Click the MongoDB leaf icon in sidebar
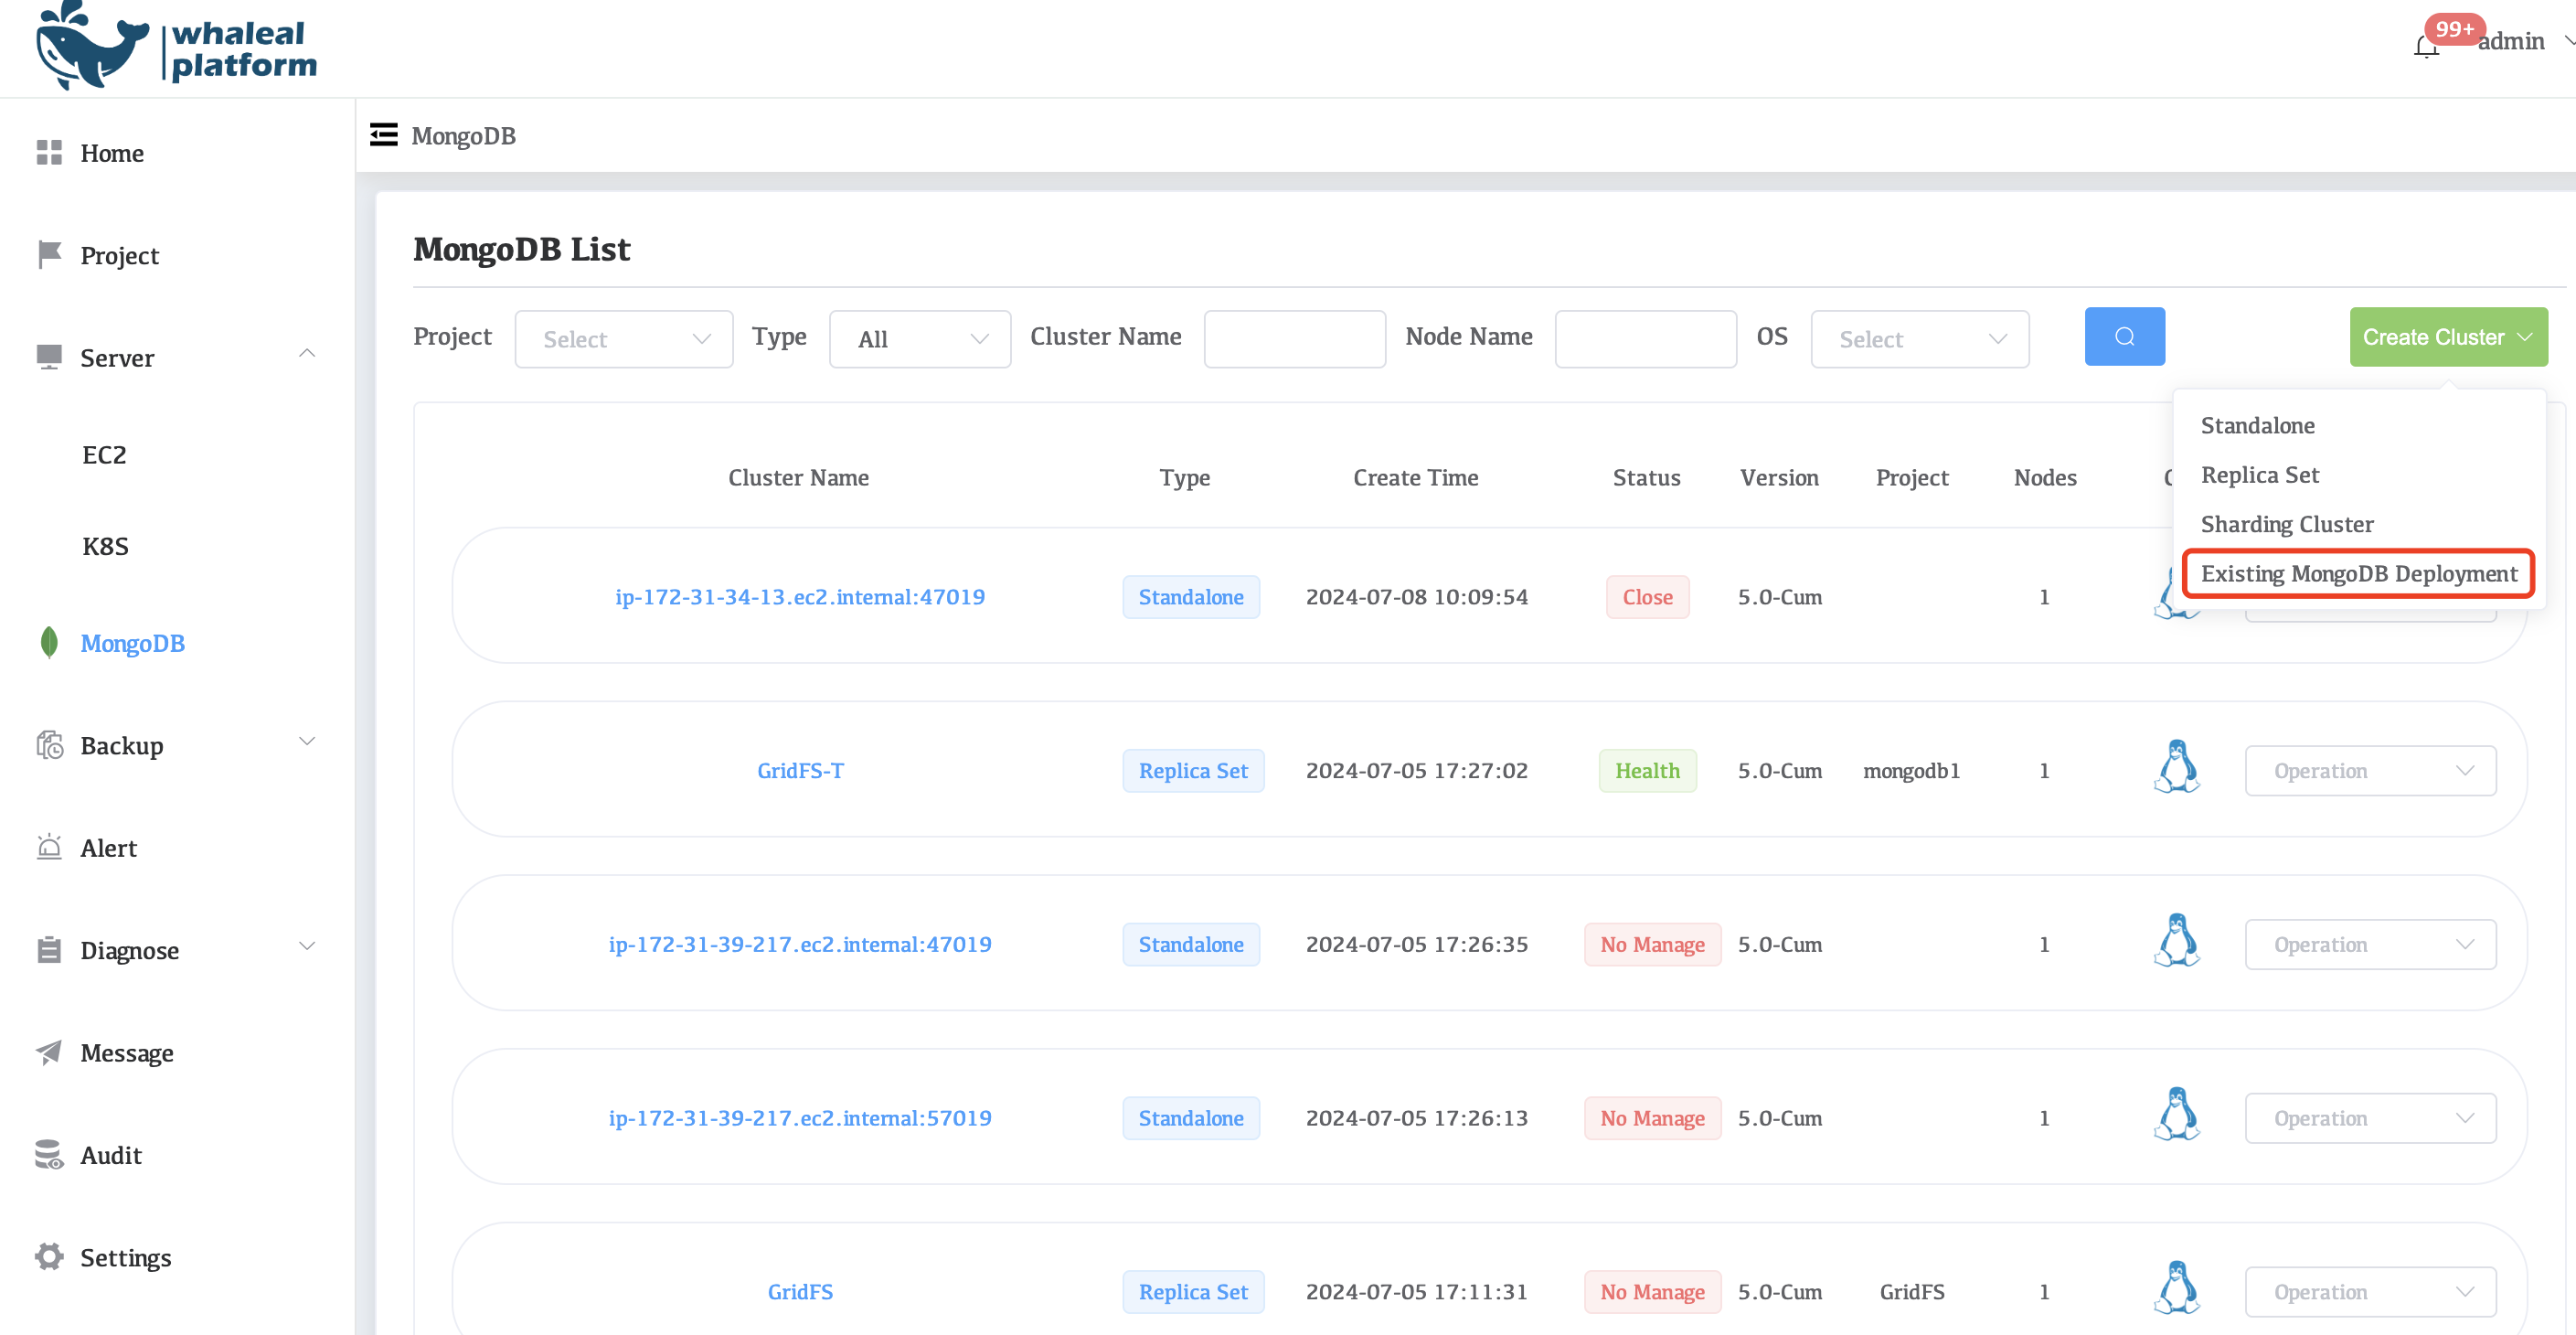 49,643
